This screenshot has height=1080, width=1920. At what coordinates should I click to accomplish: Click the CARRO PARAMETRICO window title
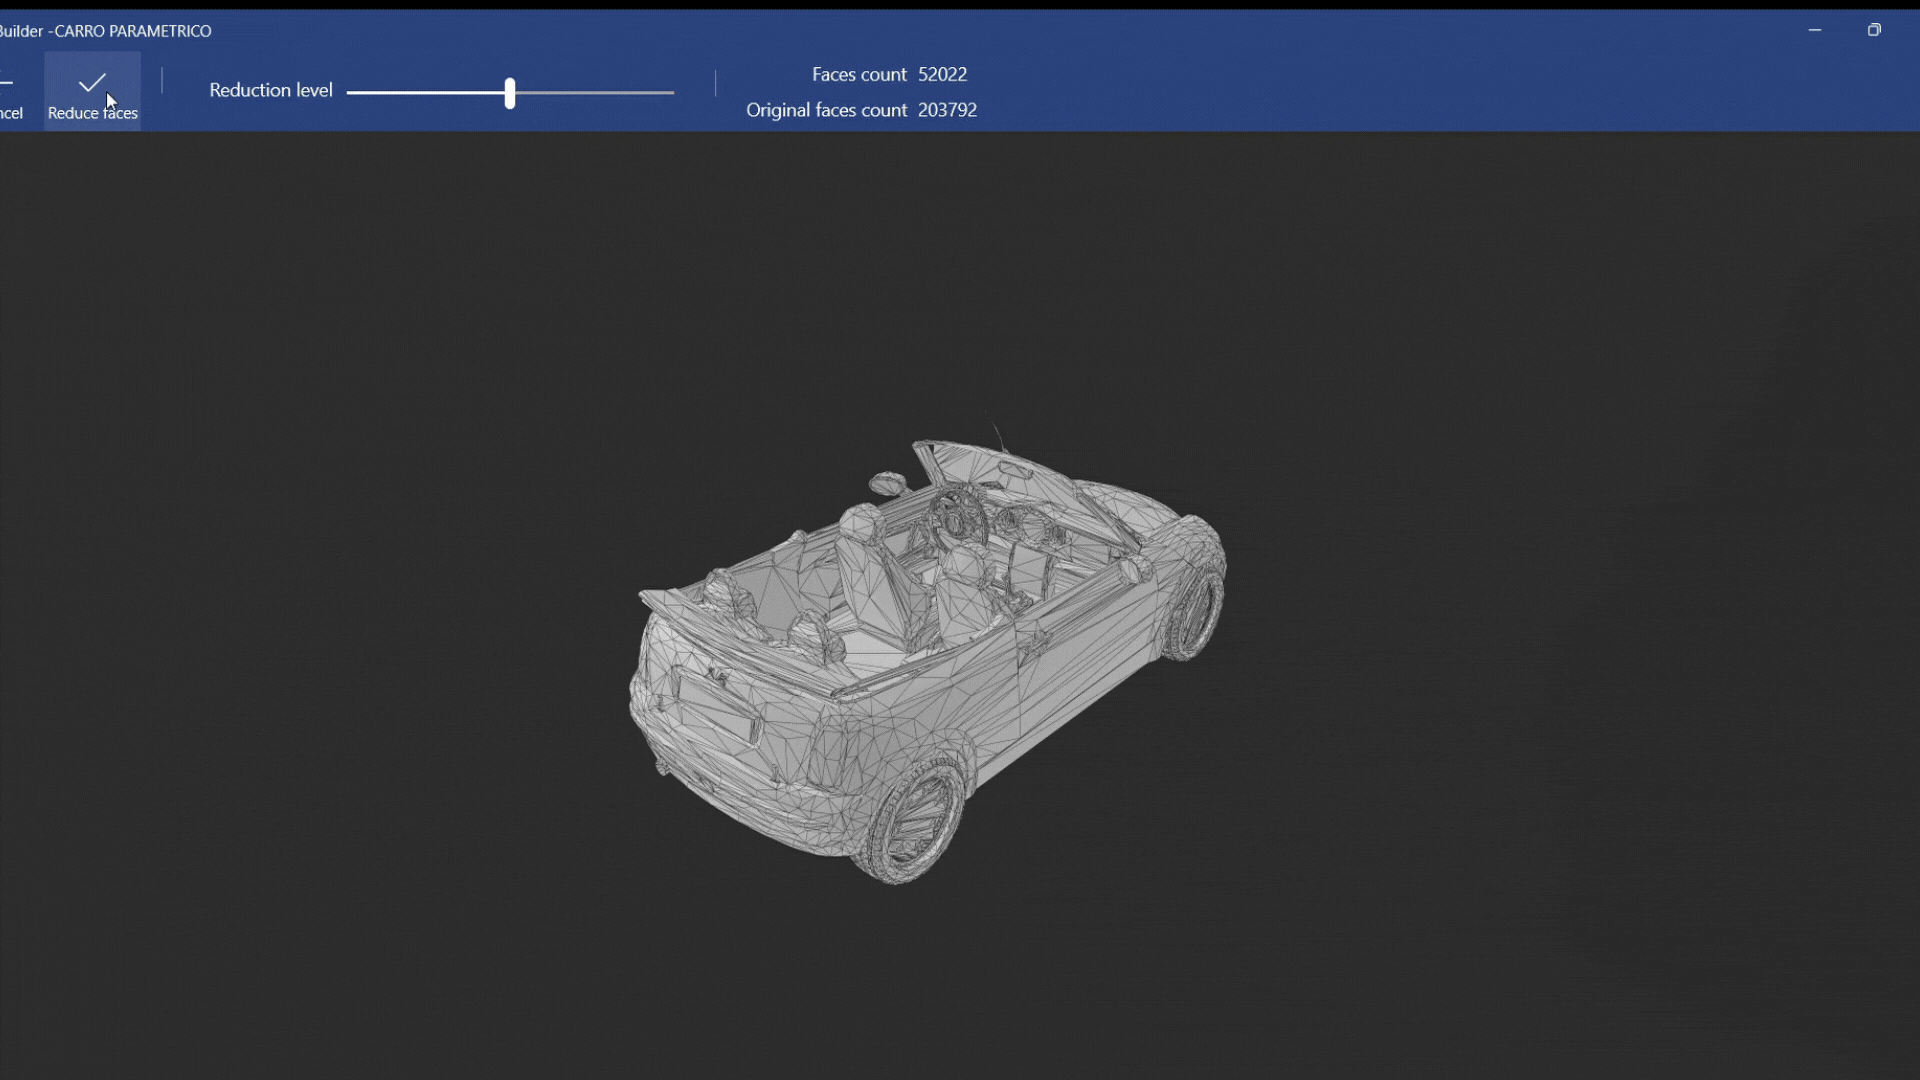pos(132,31)
